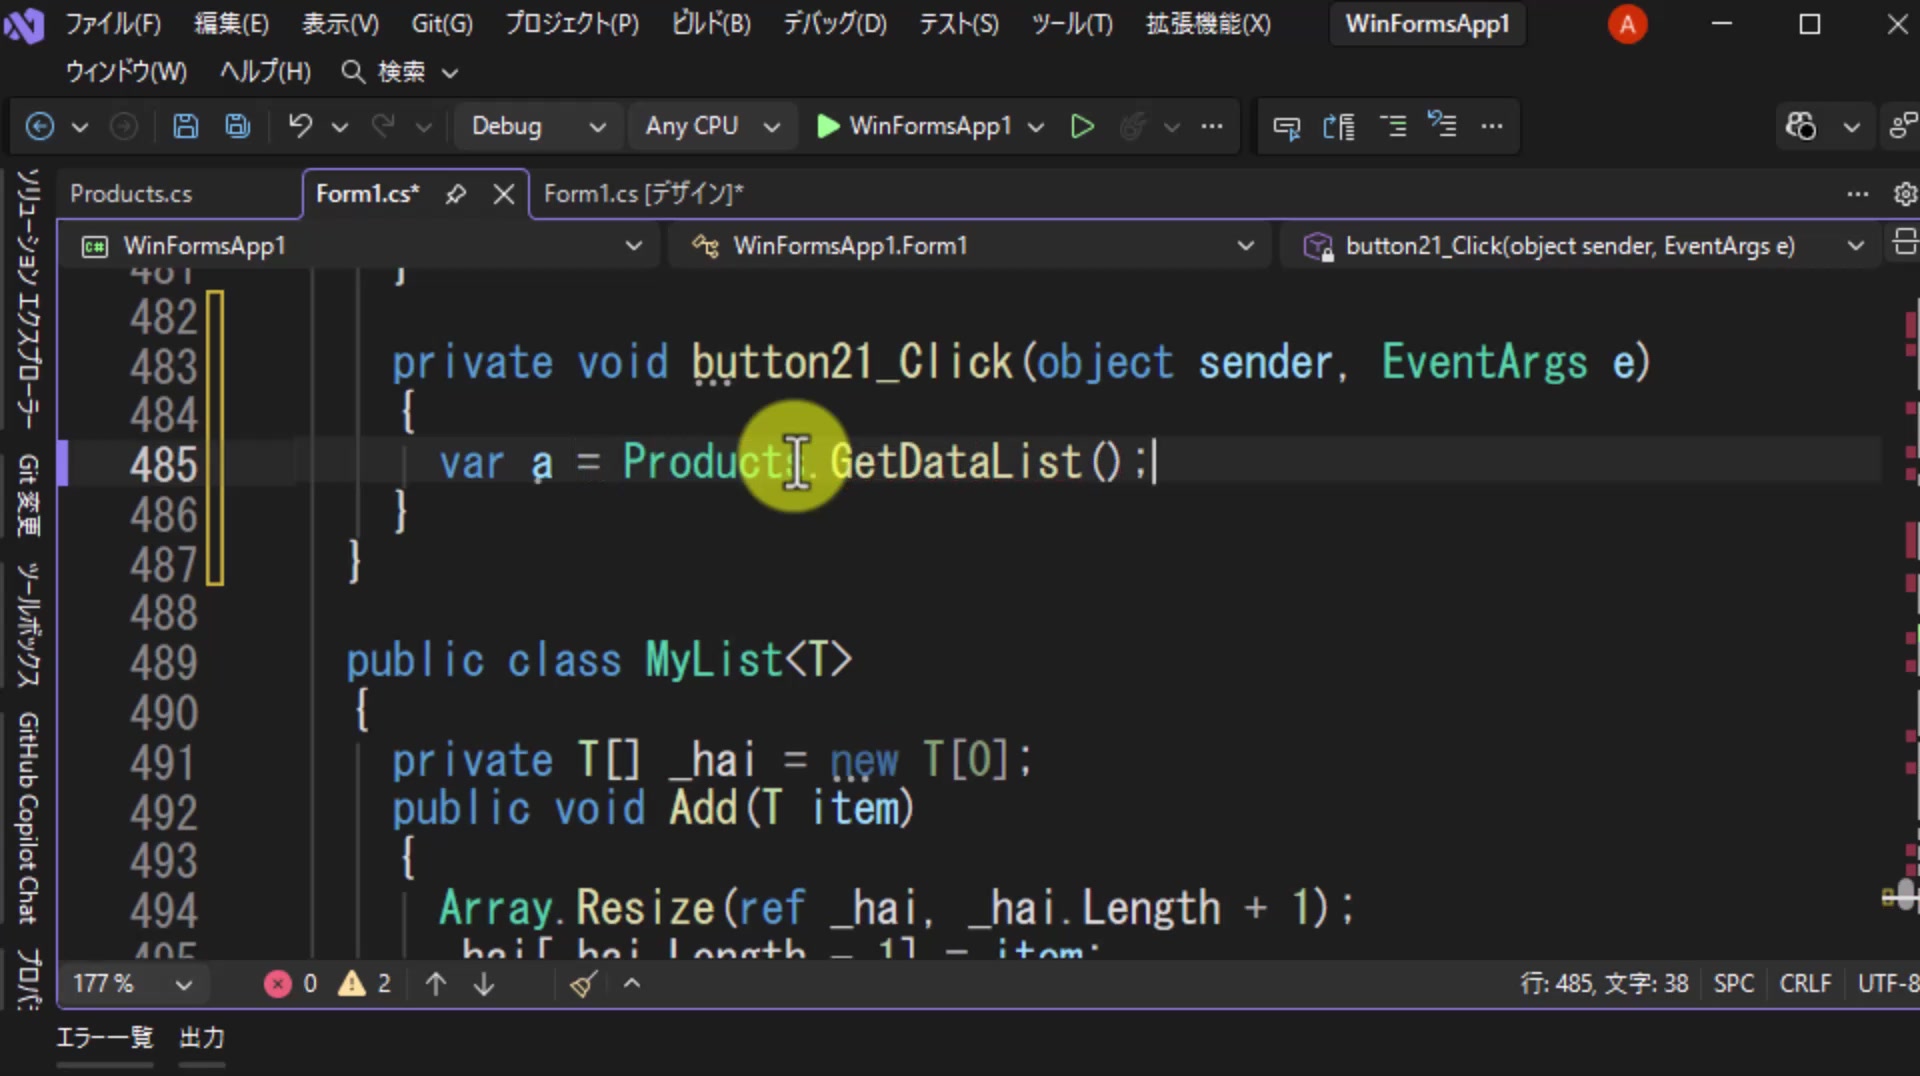The image size is (1920, 1076).
Task: Click the uncomment selected lines icon
Action: click(x=1442, y=126)
